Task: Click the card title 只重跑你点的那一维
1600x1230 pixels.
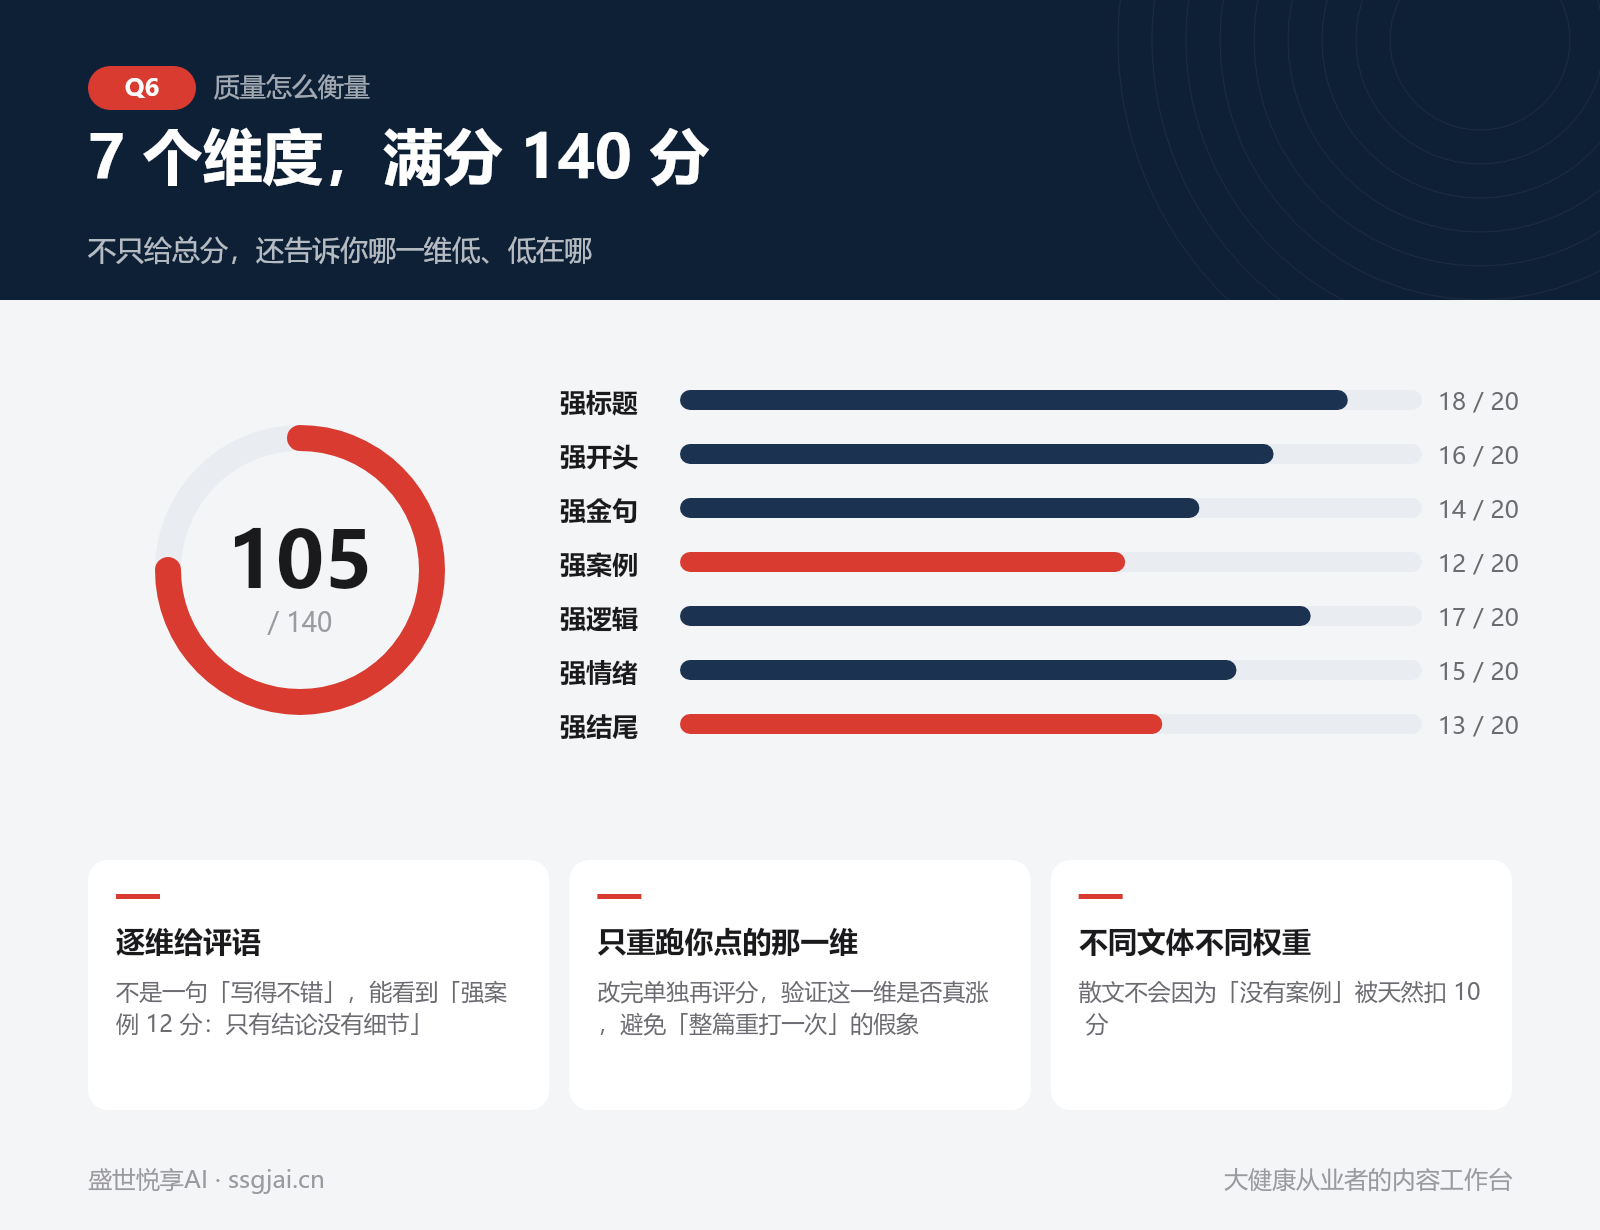Action: [728, 942]
